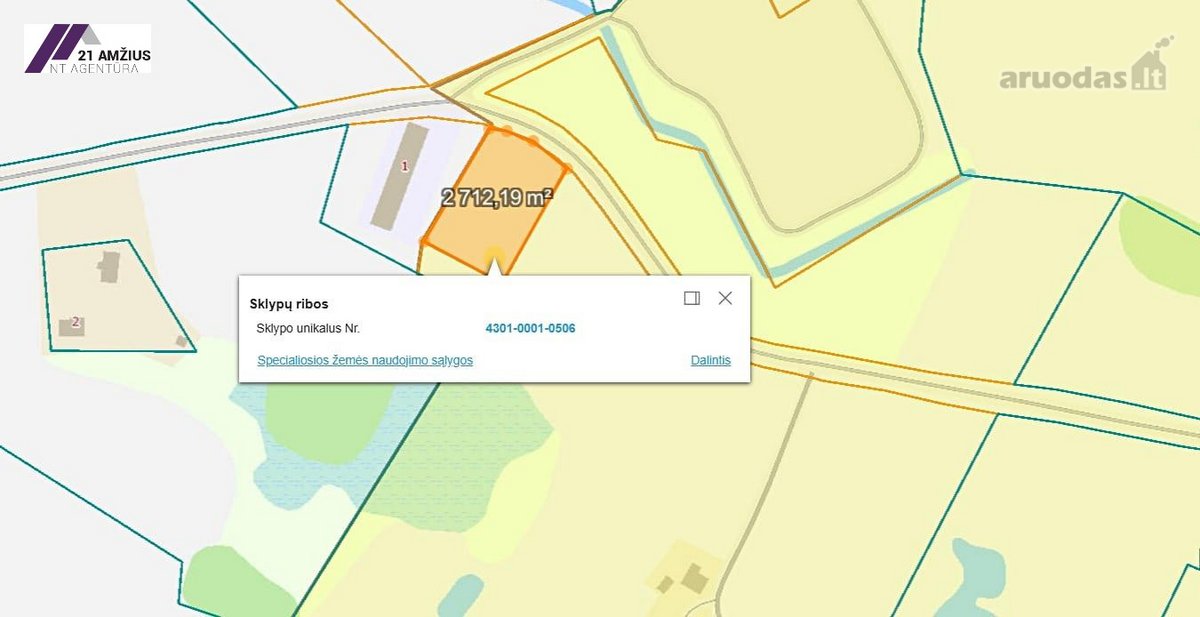Close the Sklypų ribos popup
The height and width of the screenshot is (617, 1200).
coord(725,298)
